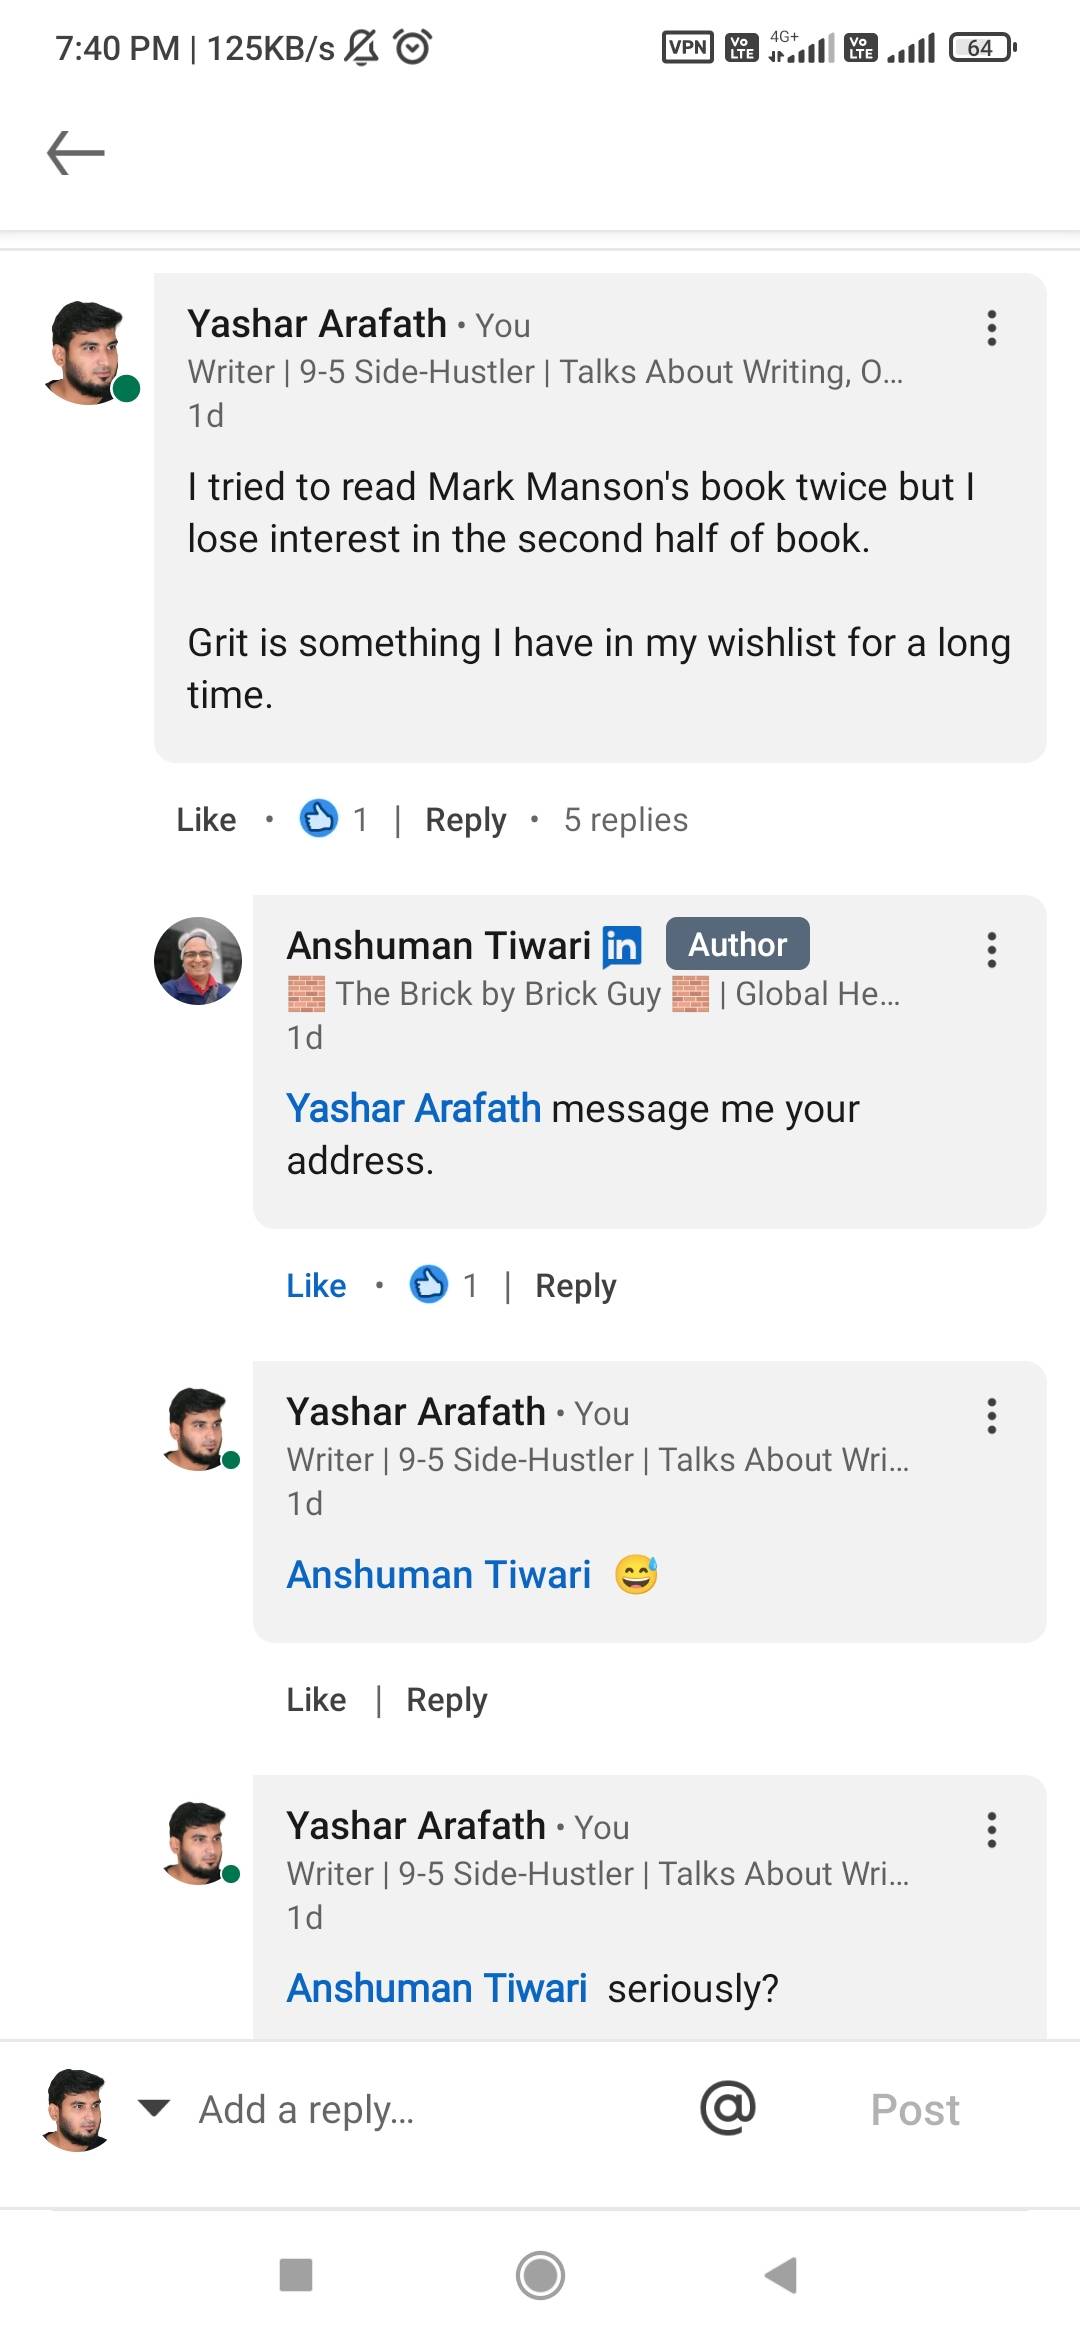The image size is (1080, 2340).
Task: Tap the Android home button
Action: point(540,2275)
